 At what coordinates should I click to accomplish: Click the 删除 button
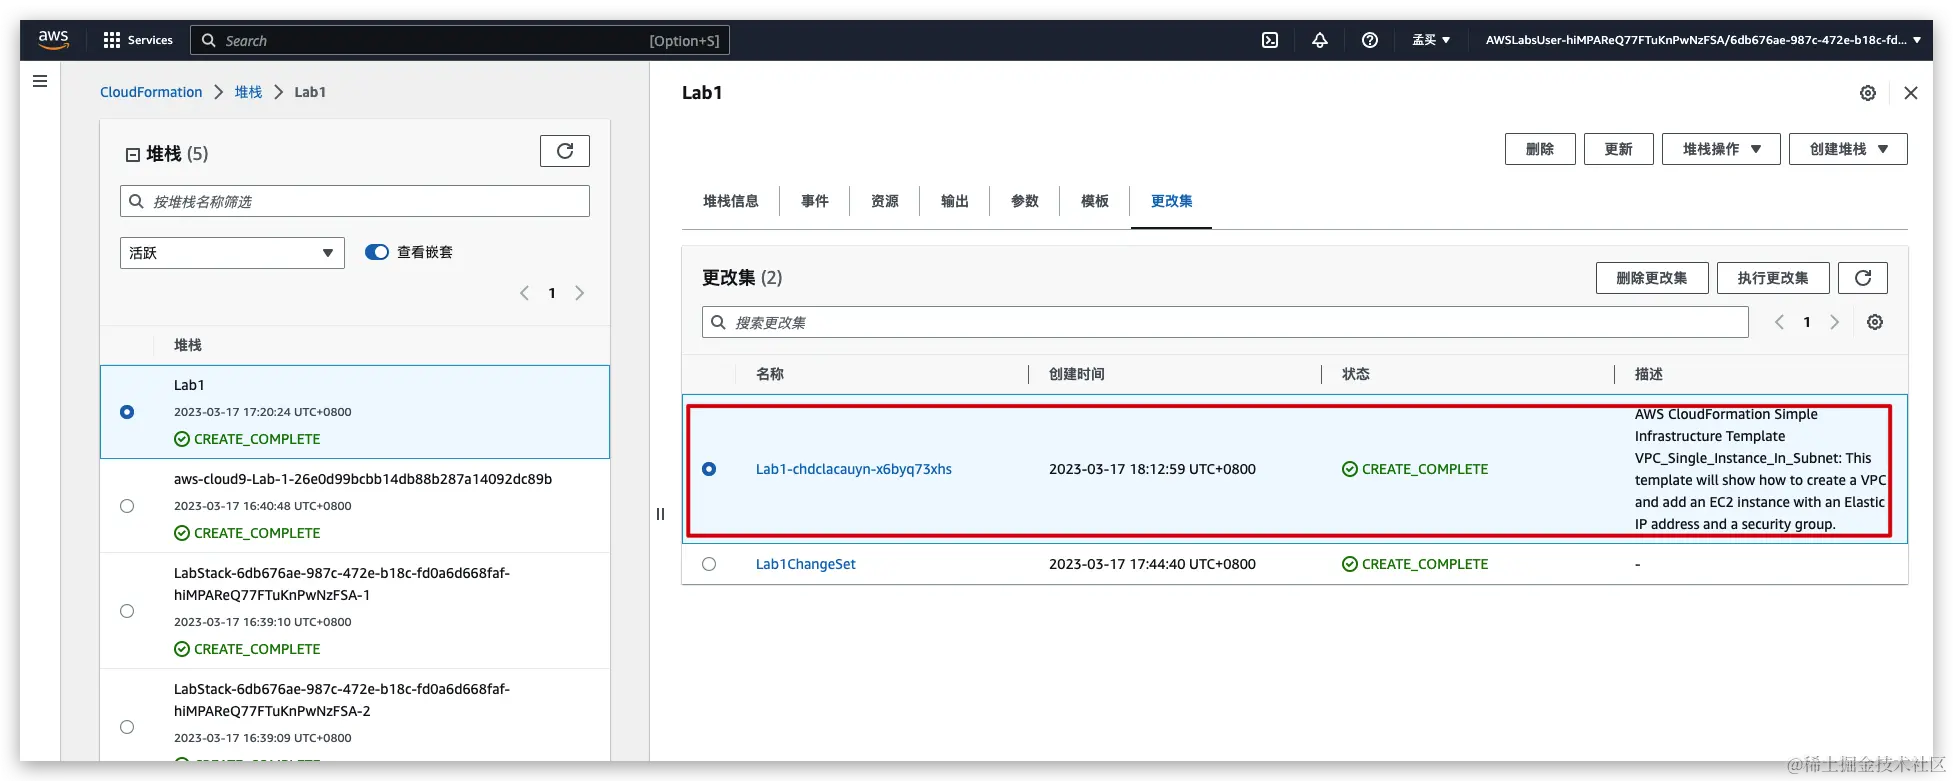[x=1540, y=149]
